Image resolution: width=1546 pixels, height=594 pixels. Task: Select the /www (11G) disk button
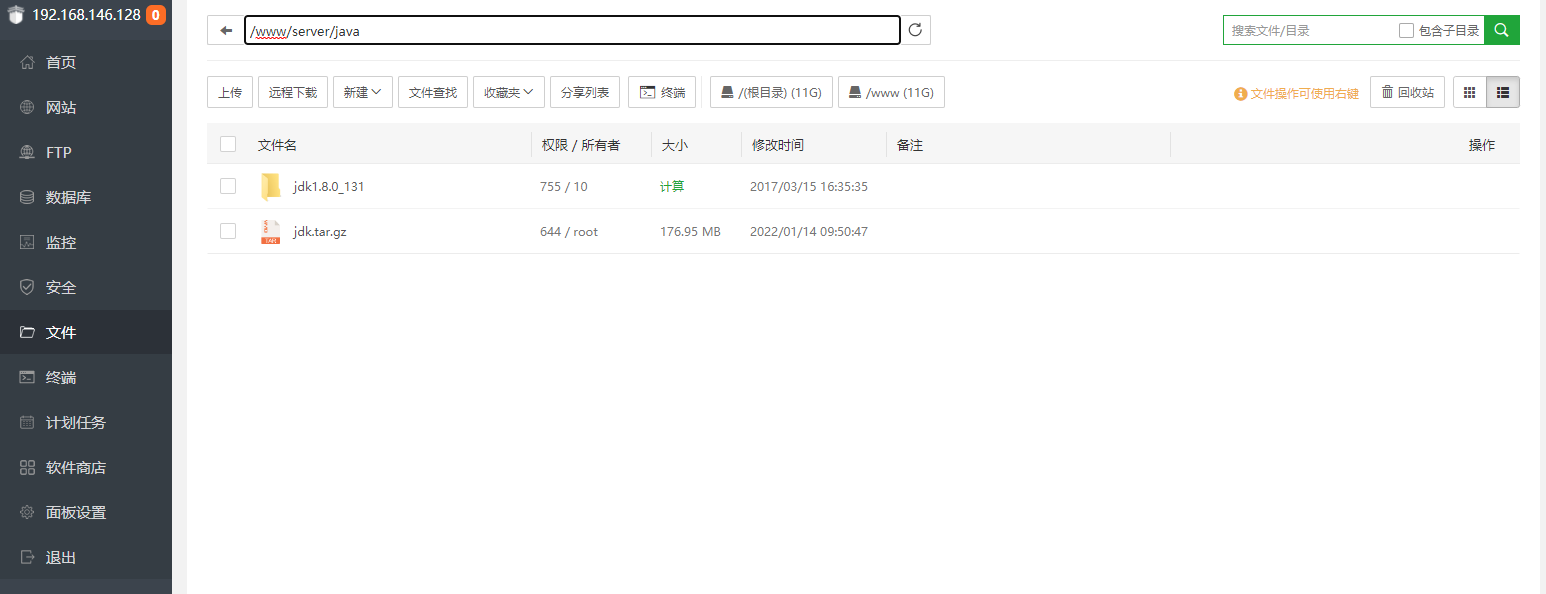(890, 92)
